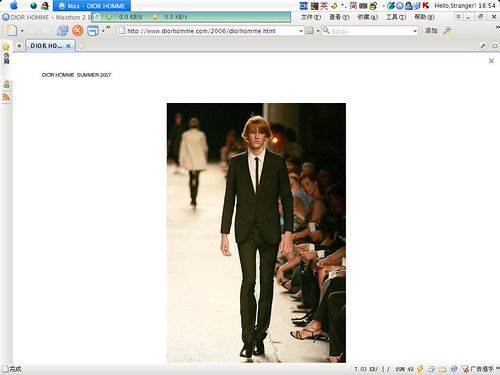Select the Max - DIOR HOMME taskbar item
The image size is (500, 375).
coord(92,6)
